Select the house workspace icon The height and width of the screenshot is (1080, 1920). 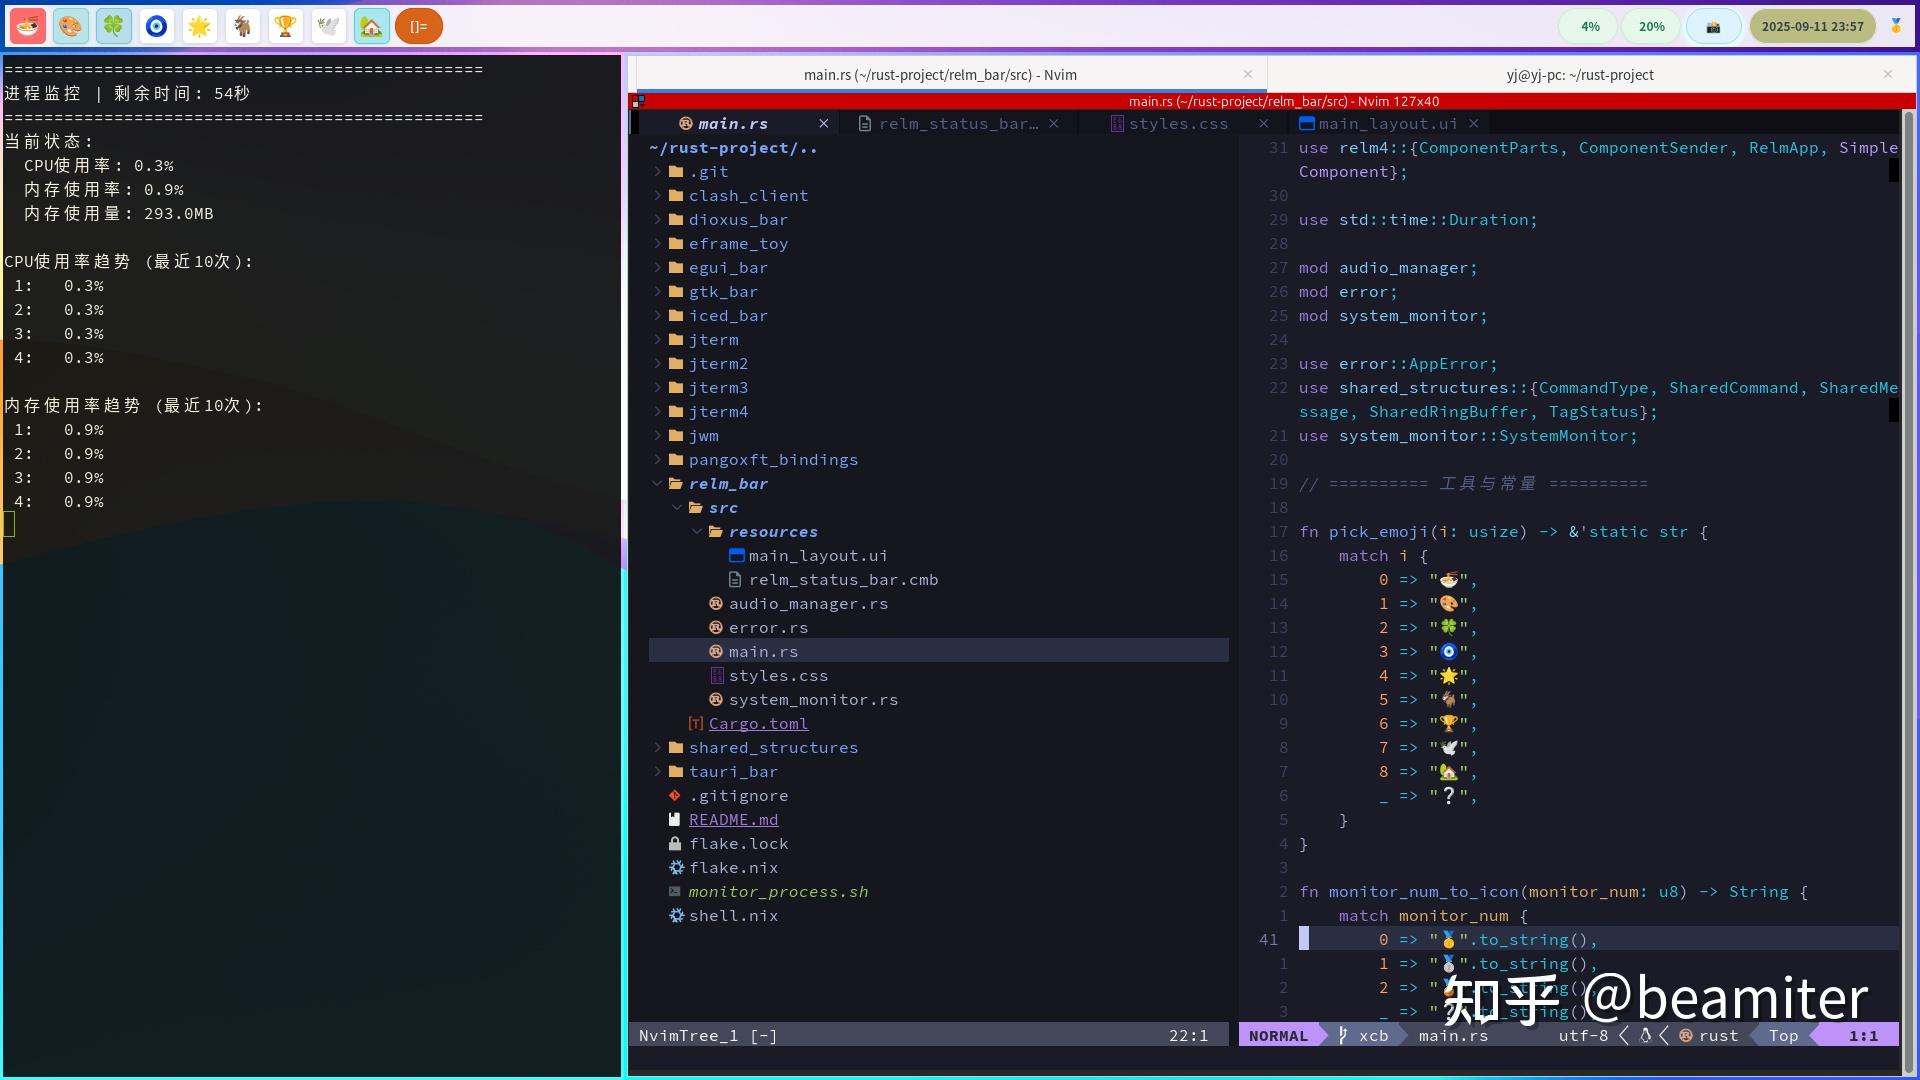point(372,27)
